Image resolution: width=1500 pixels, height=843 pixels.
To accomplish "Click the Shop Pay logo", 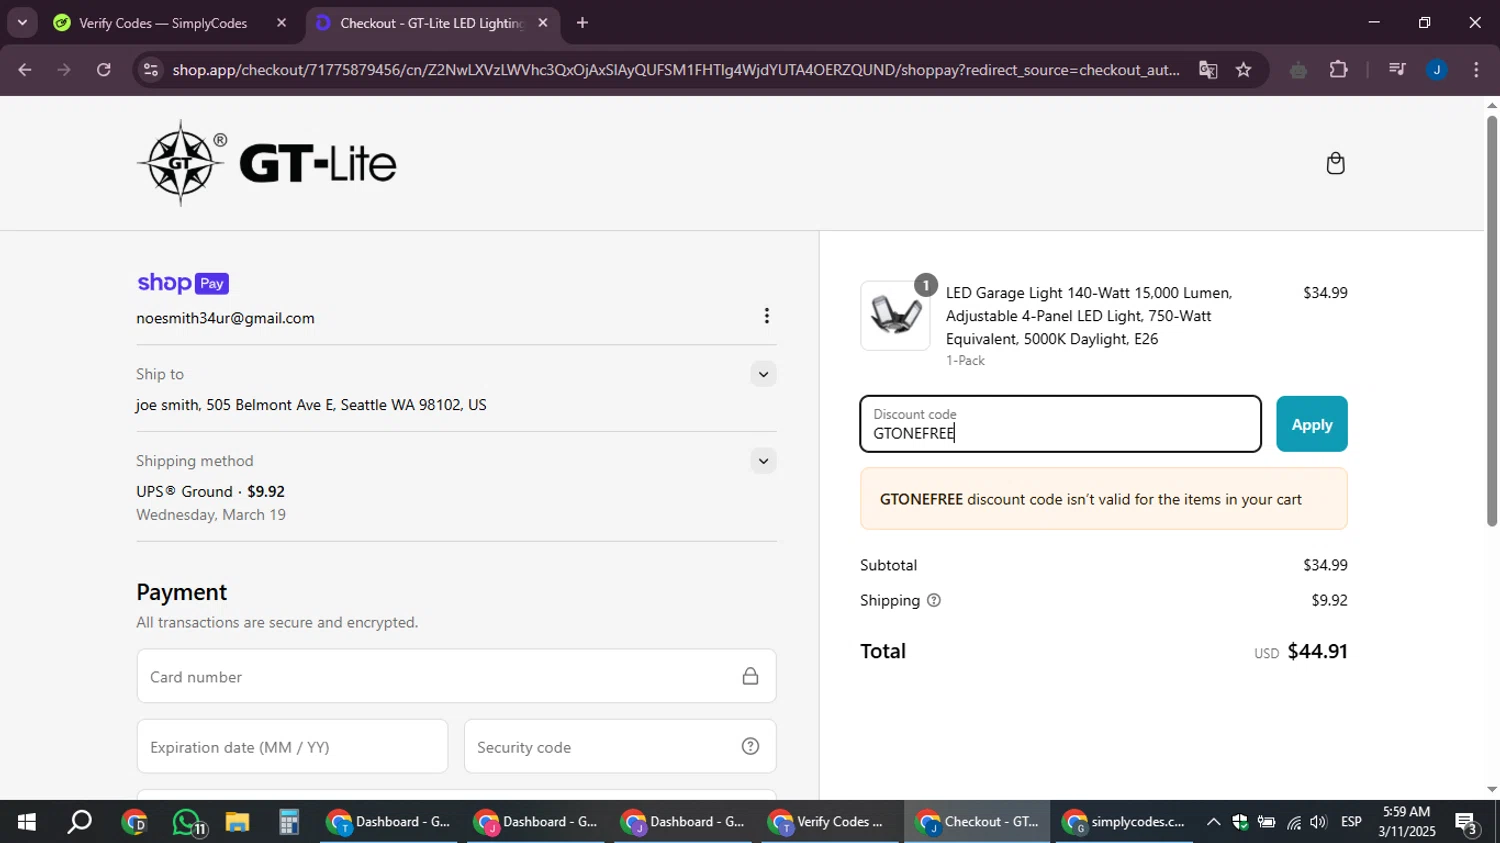I will click(x=183, y=283).
